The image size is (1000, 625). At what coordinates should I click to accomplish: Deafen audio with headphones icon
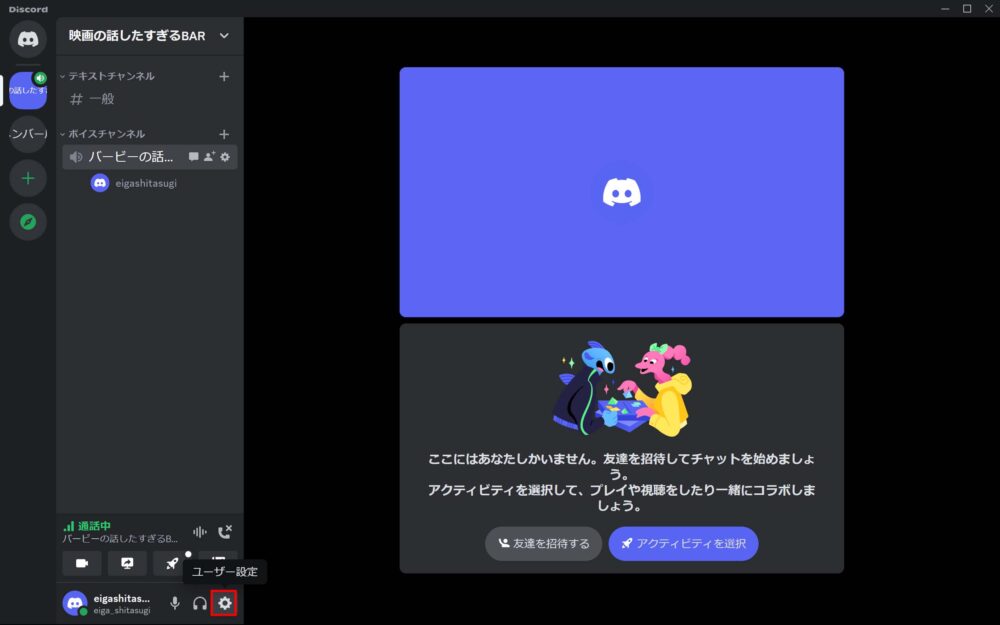(x=200, y=603)
